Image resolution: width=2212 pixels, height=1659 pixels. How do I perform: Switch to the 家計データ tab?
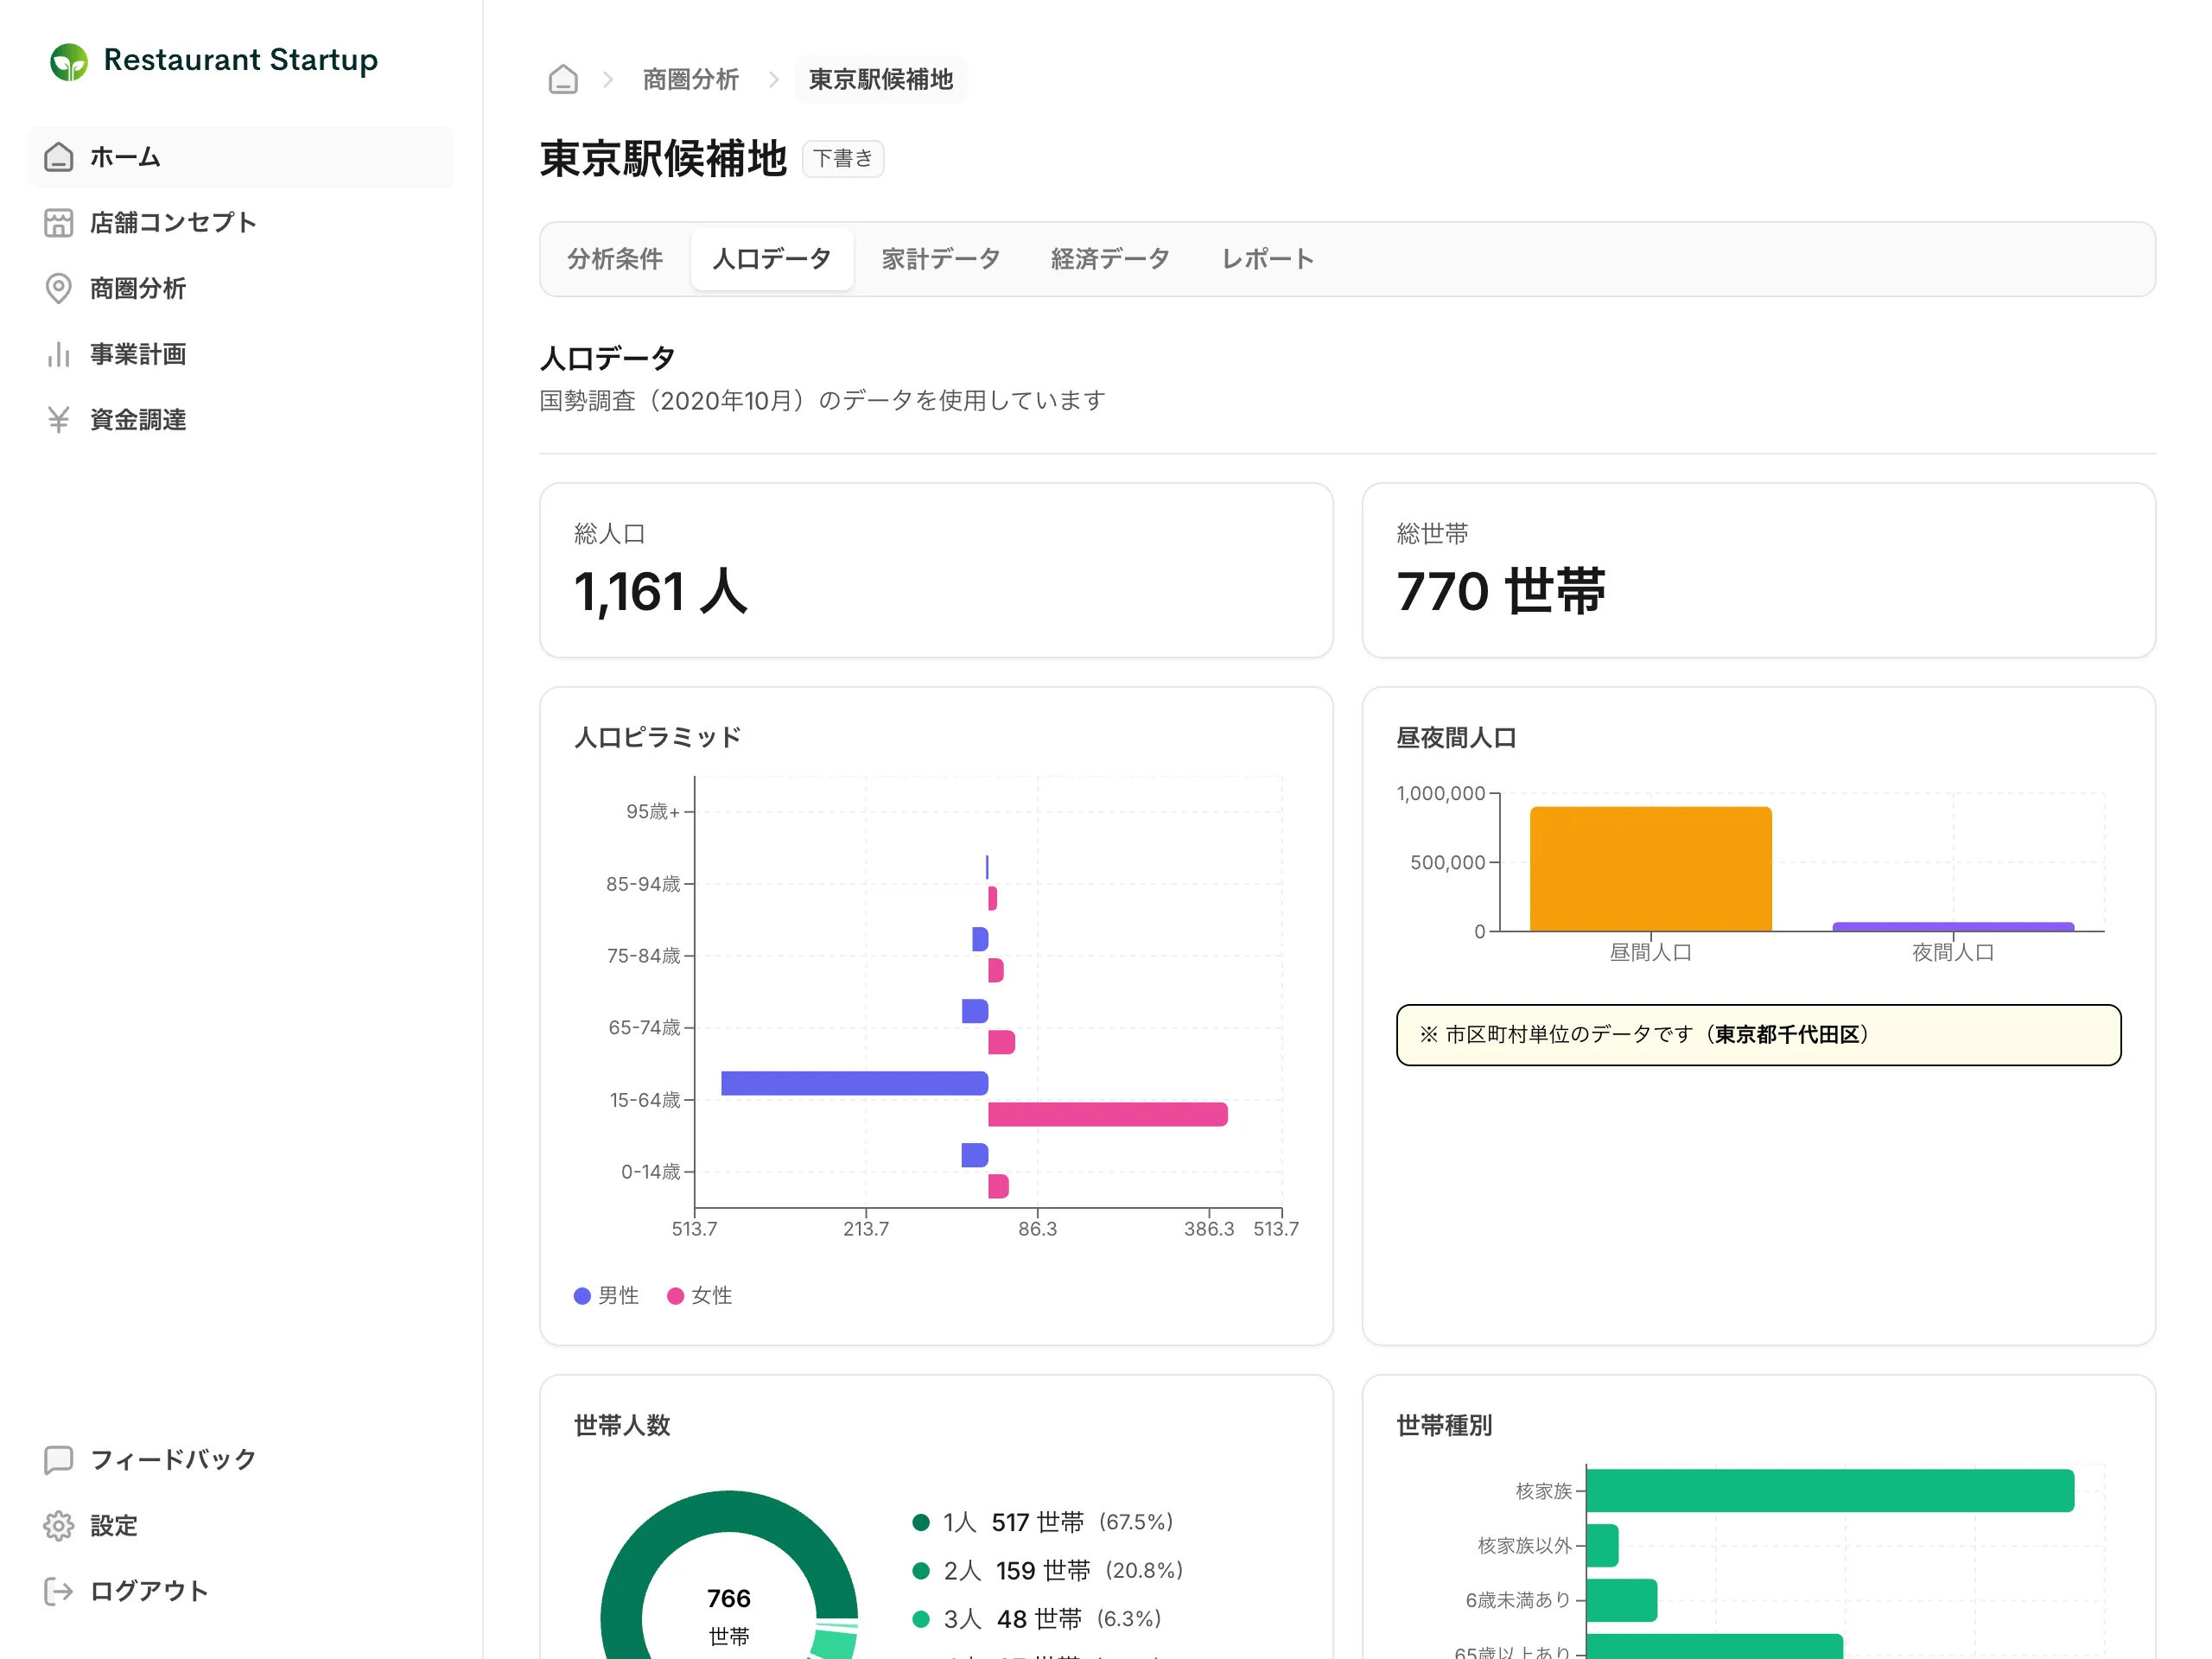click(941, 259)
